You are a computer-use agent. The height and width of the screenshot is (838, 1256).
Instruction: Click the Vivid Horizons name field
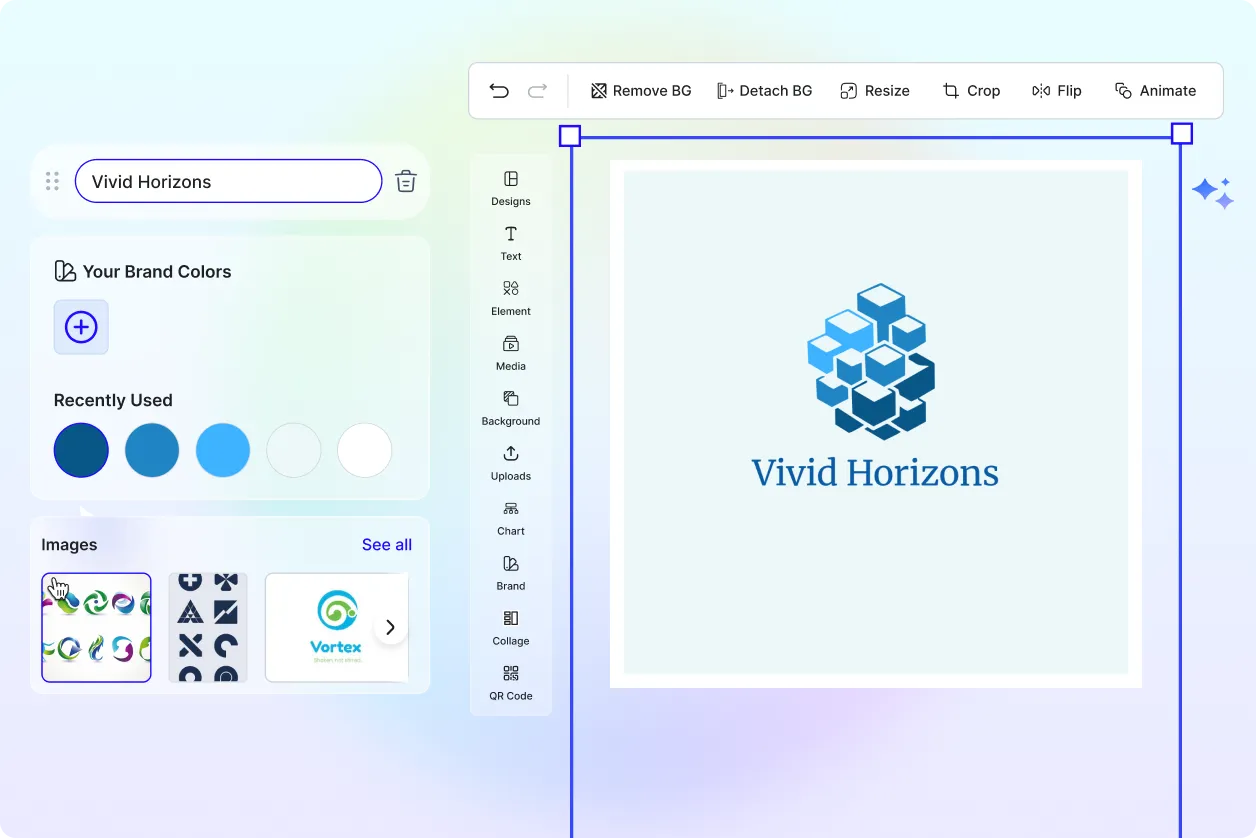pyautogui.click(x=228, y=182)
